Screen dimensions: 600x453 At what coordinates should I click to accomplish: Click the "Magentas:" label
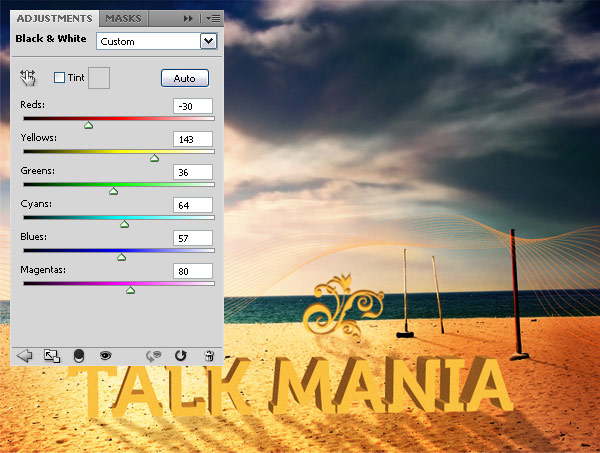43,270
